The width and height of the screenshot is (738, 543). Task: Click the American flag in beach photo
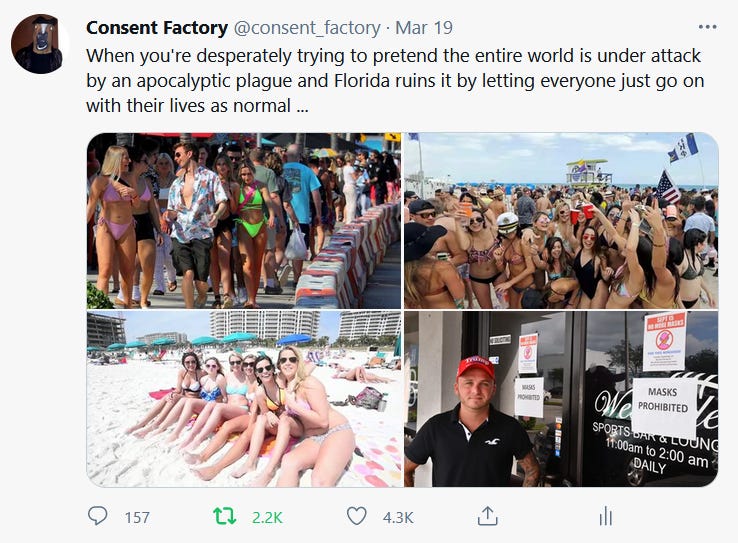tap(668, 187)
